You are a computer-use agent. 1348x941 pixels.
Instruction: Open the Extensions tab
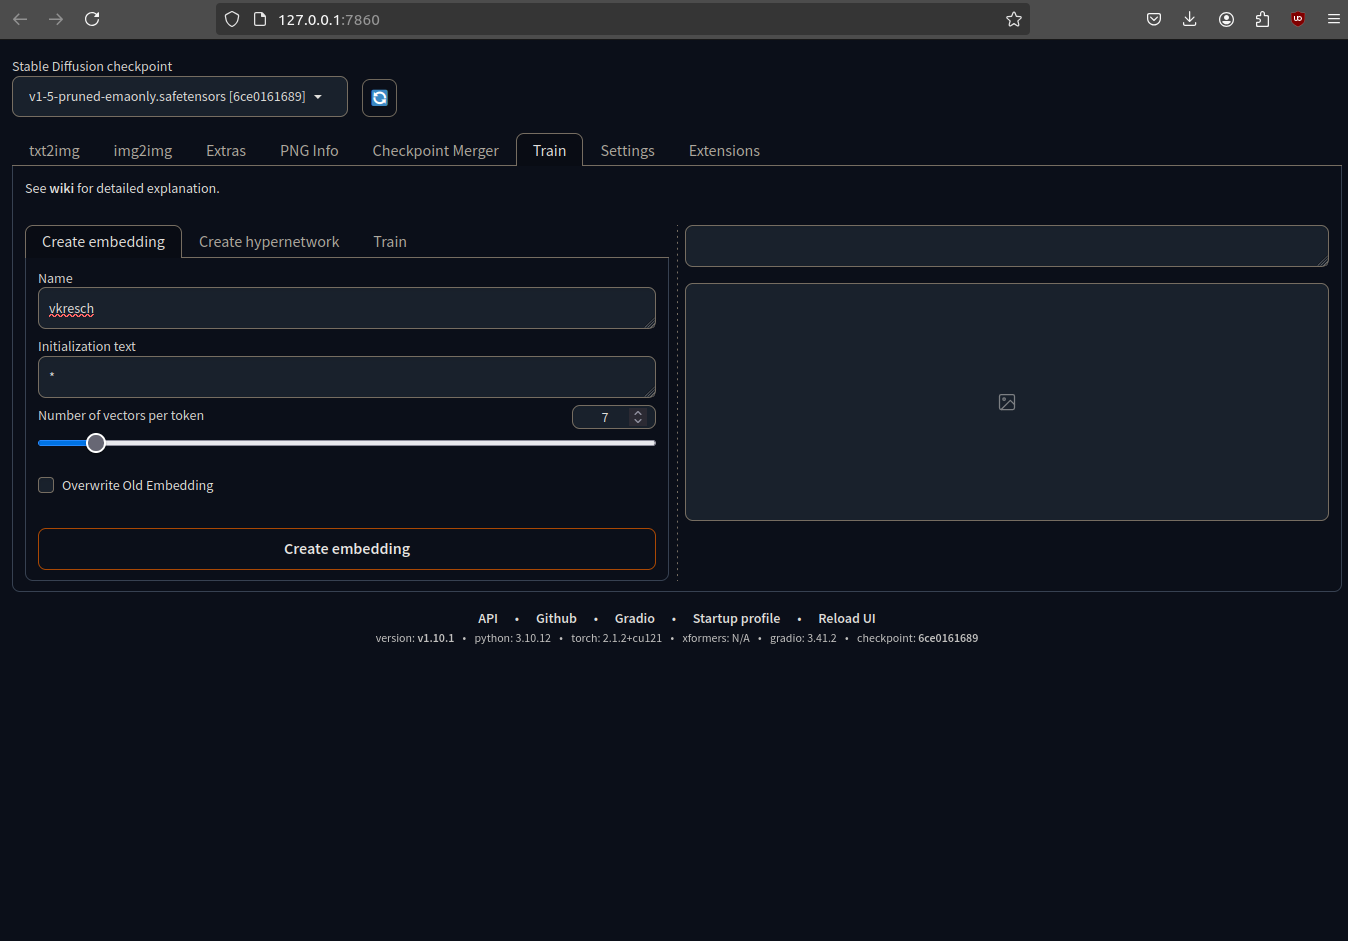pyautogui.click(x=724, y=151)
